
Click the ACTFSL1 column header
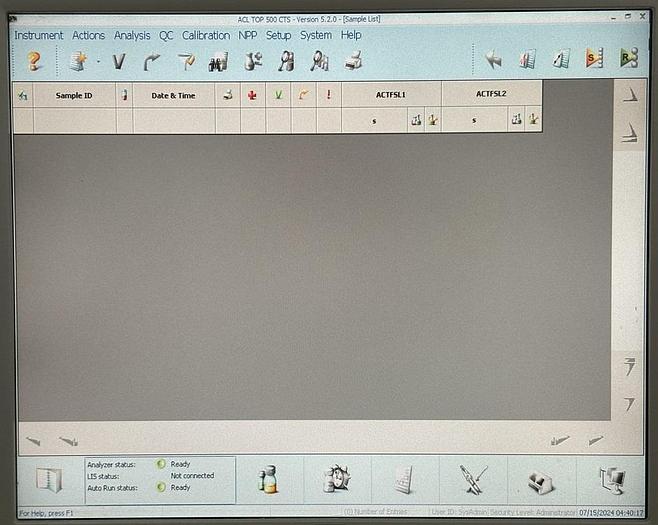point(390,94)
